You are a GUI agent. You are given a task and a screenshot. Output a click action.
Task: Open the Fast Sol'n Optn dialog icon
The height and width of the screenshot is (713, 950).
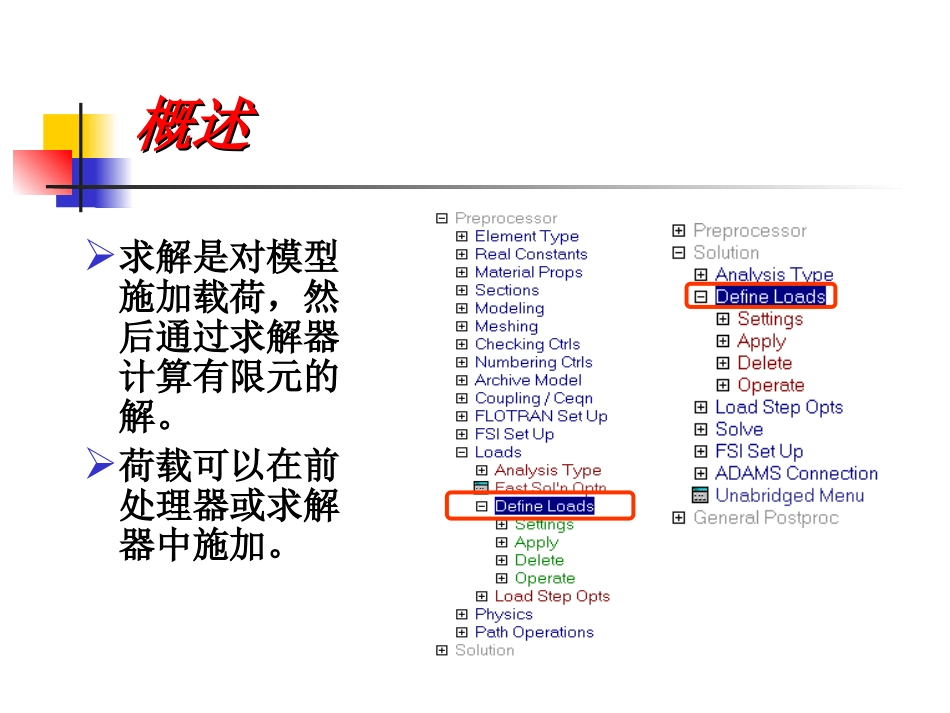pyautogui.click(x=481, y=486)
